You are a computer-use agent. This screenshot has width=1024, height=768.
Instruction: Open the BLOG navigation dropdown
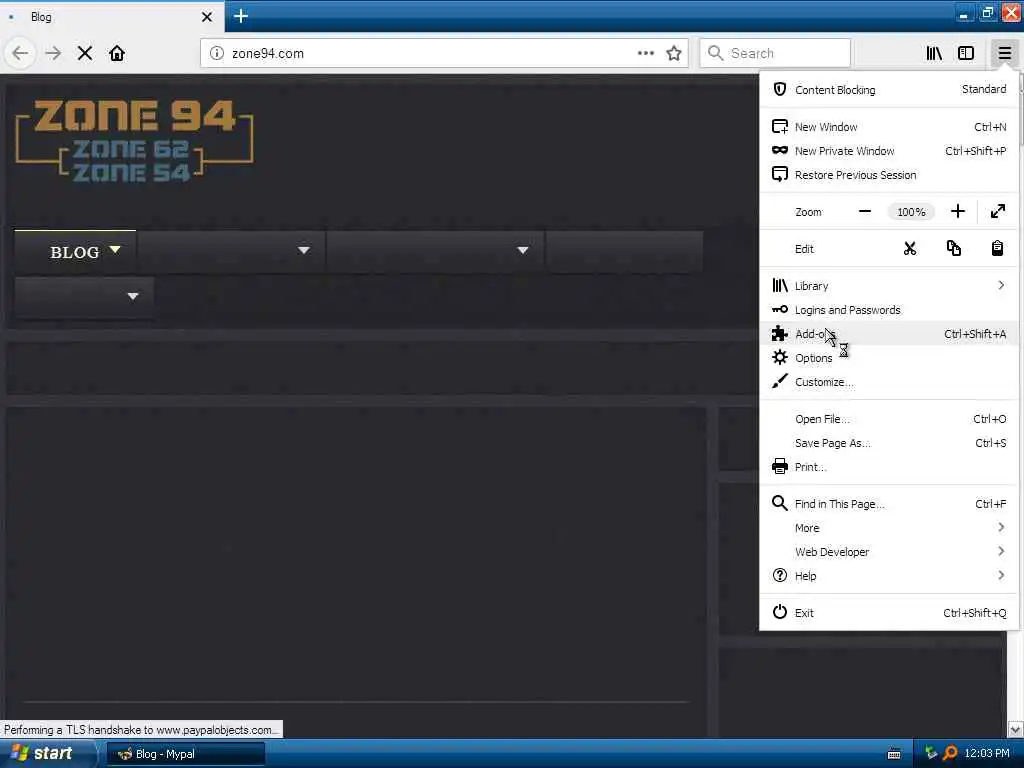pyautogui.click(x=75, y=251)
